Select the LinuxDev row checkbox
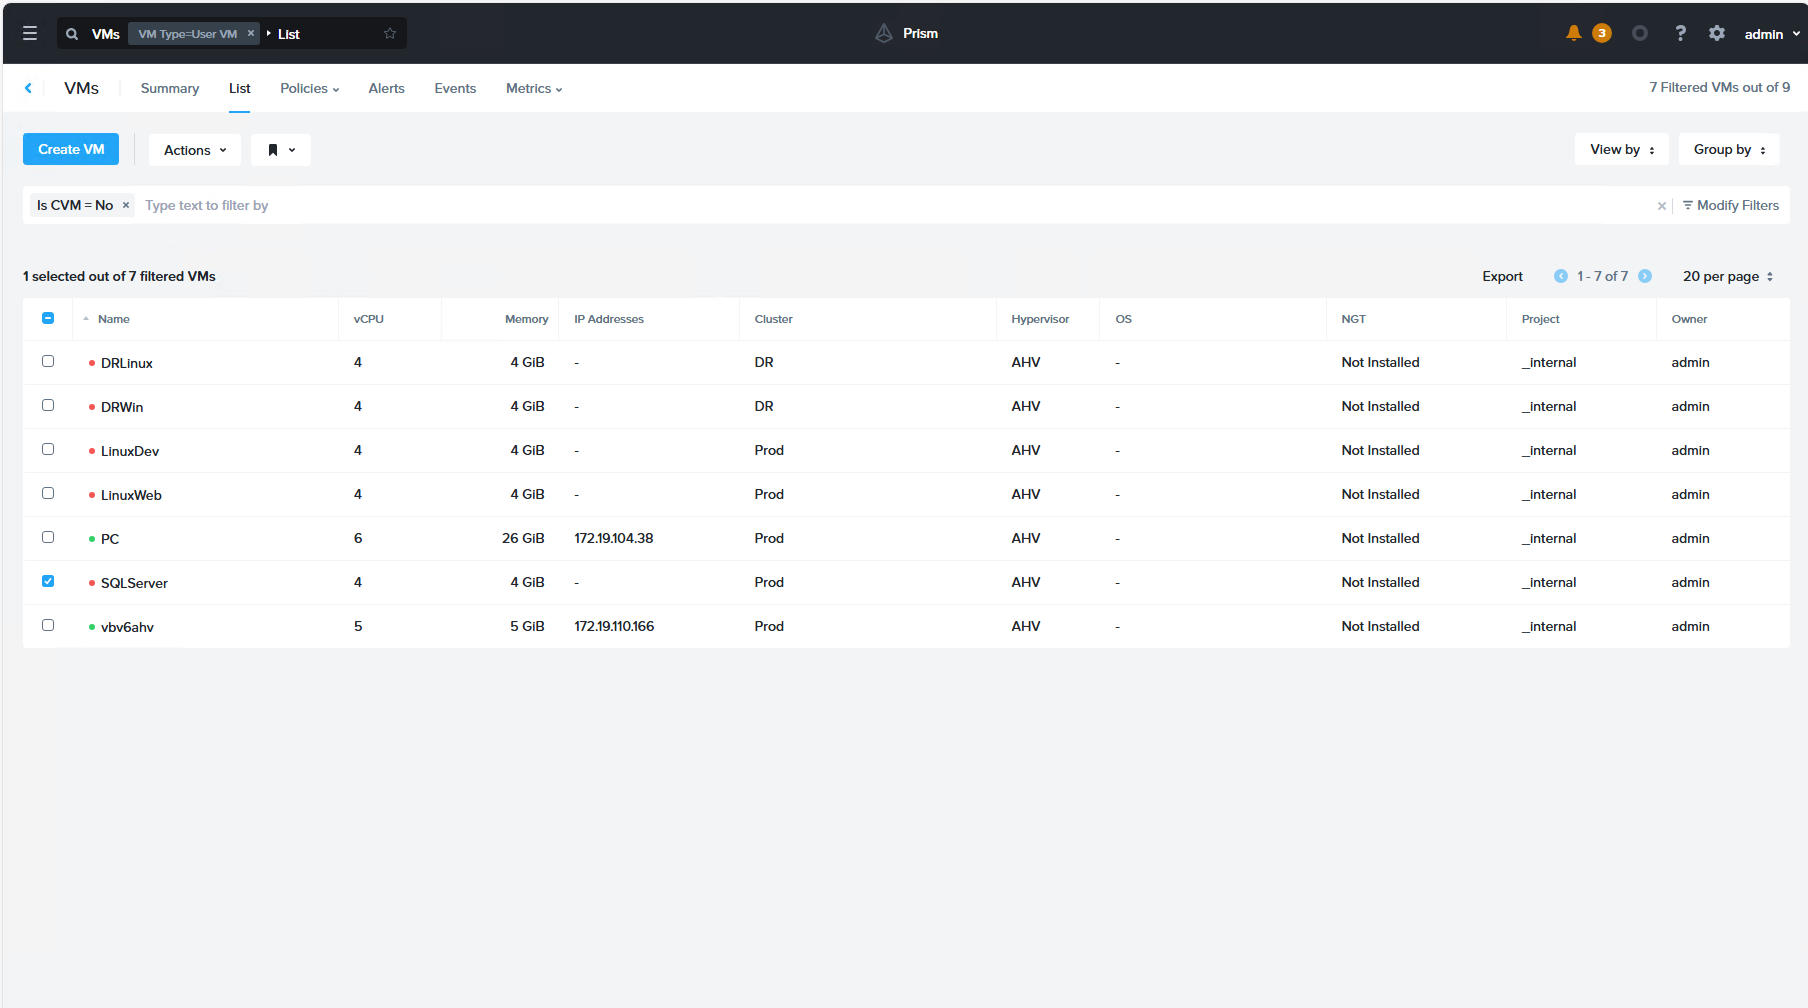This screenshot has width=1808, height=1008. (x=48, y=449)
